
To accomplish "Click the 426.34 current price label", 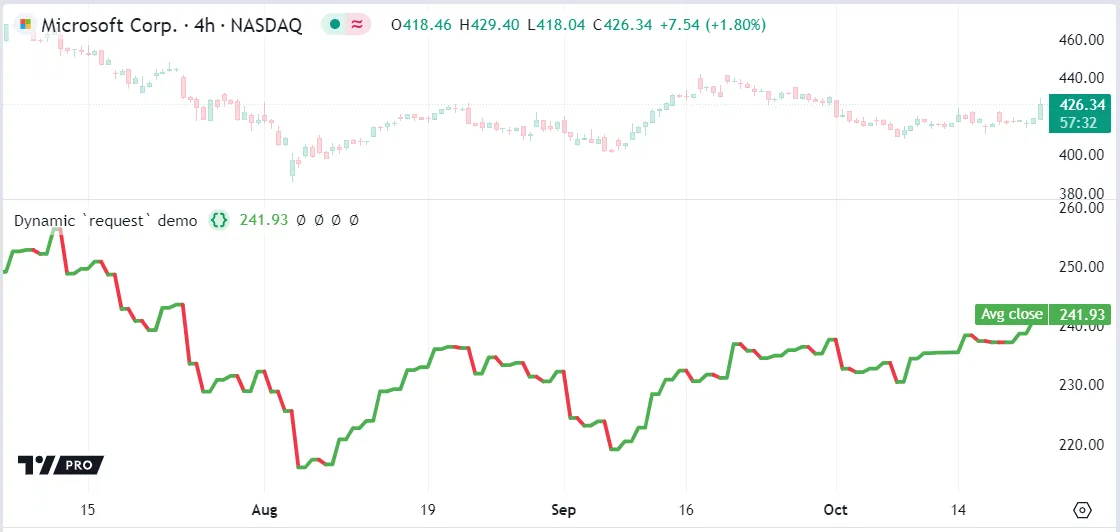I will pos(1082,105).
